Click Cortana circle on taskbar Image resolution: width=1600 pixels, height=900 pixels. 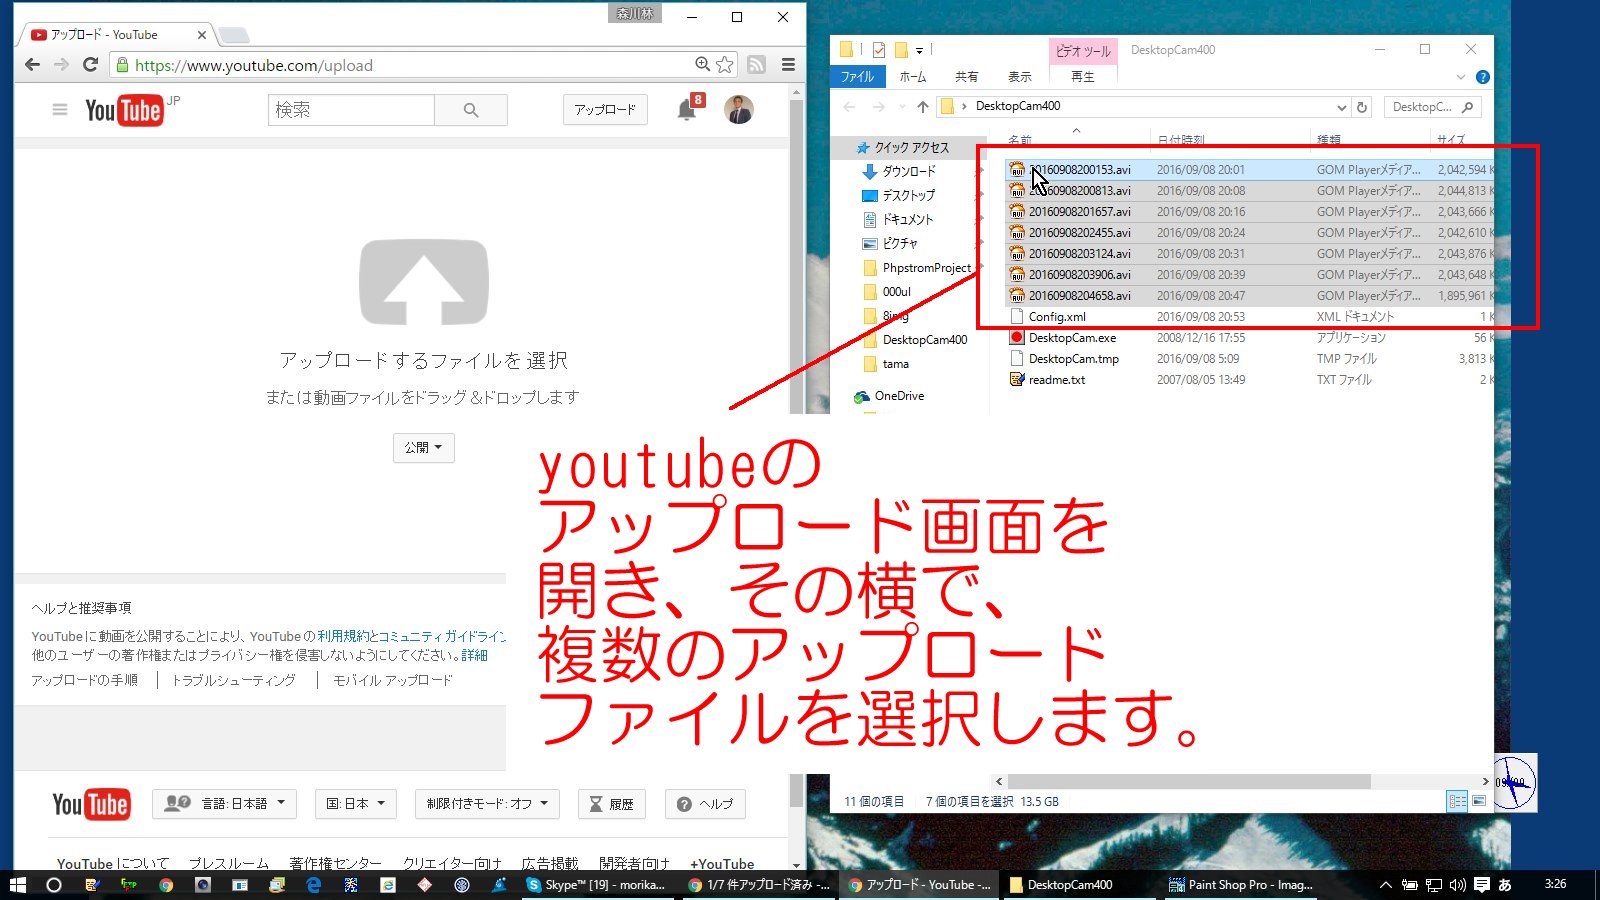pos(54,885)
